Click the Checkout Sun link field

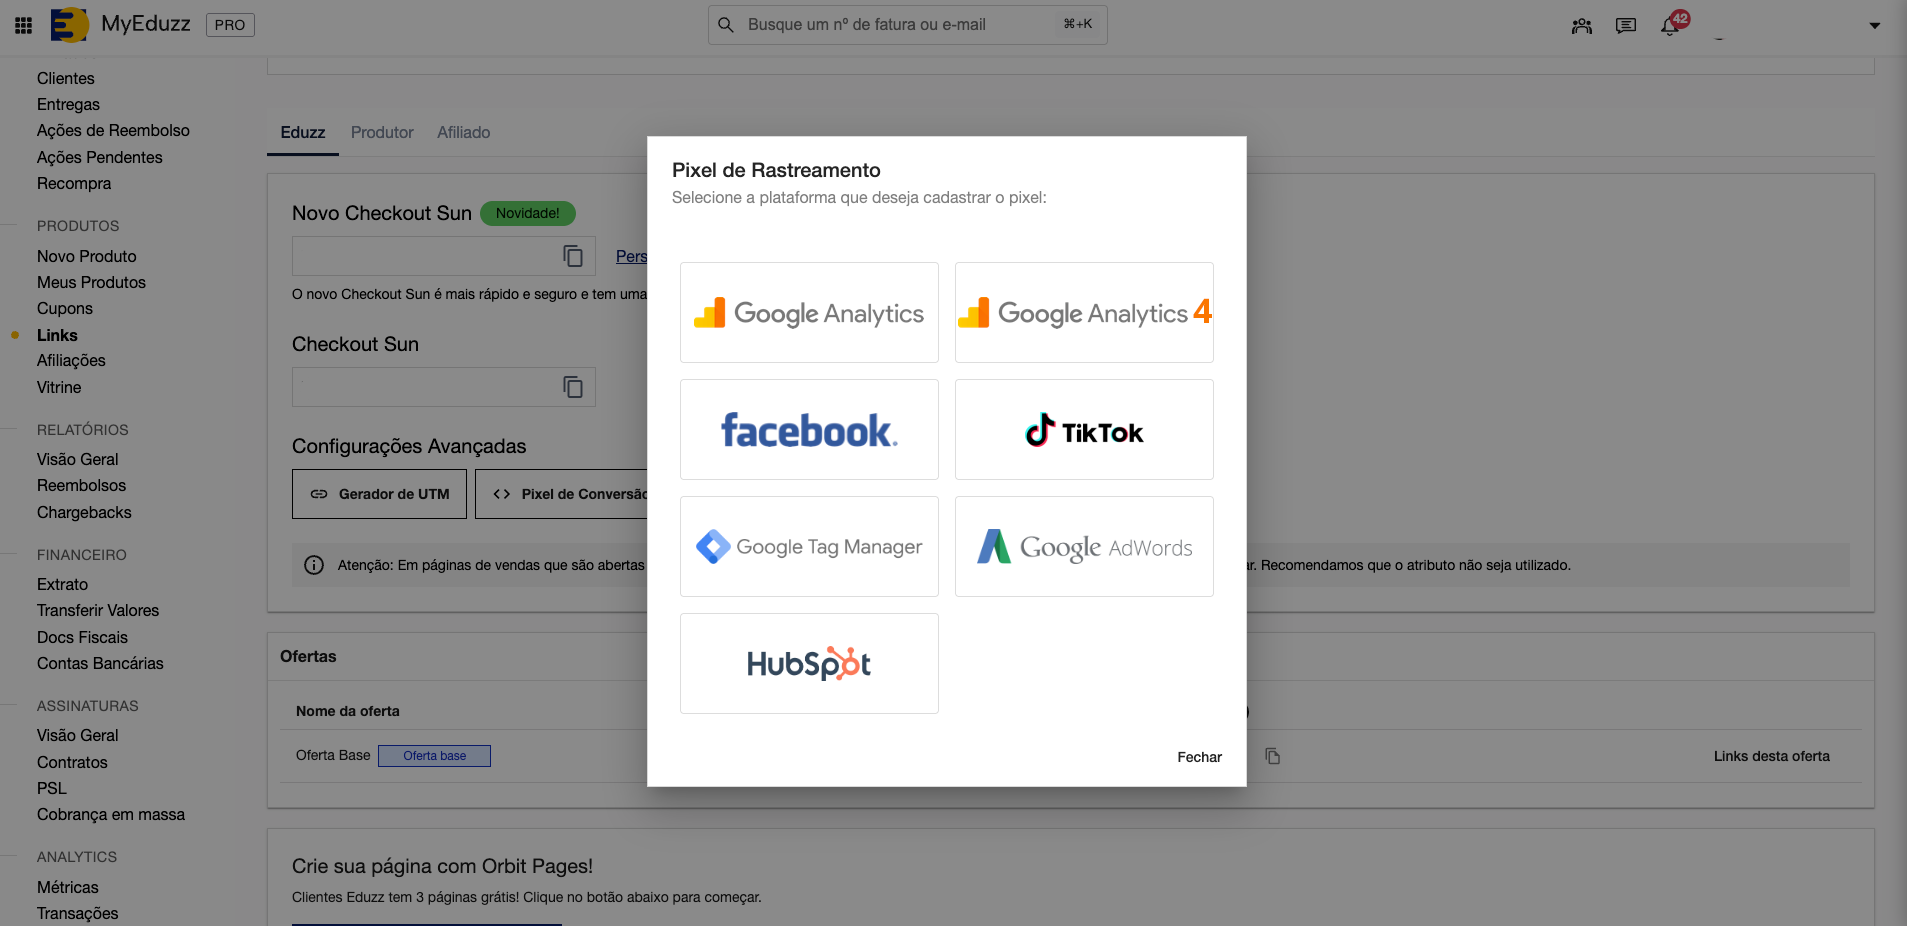[444, 387]
